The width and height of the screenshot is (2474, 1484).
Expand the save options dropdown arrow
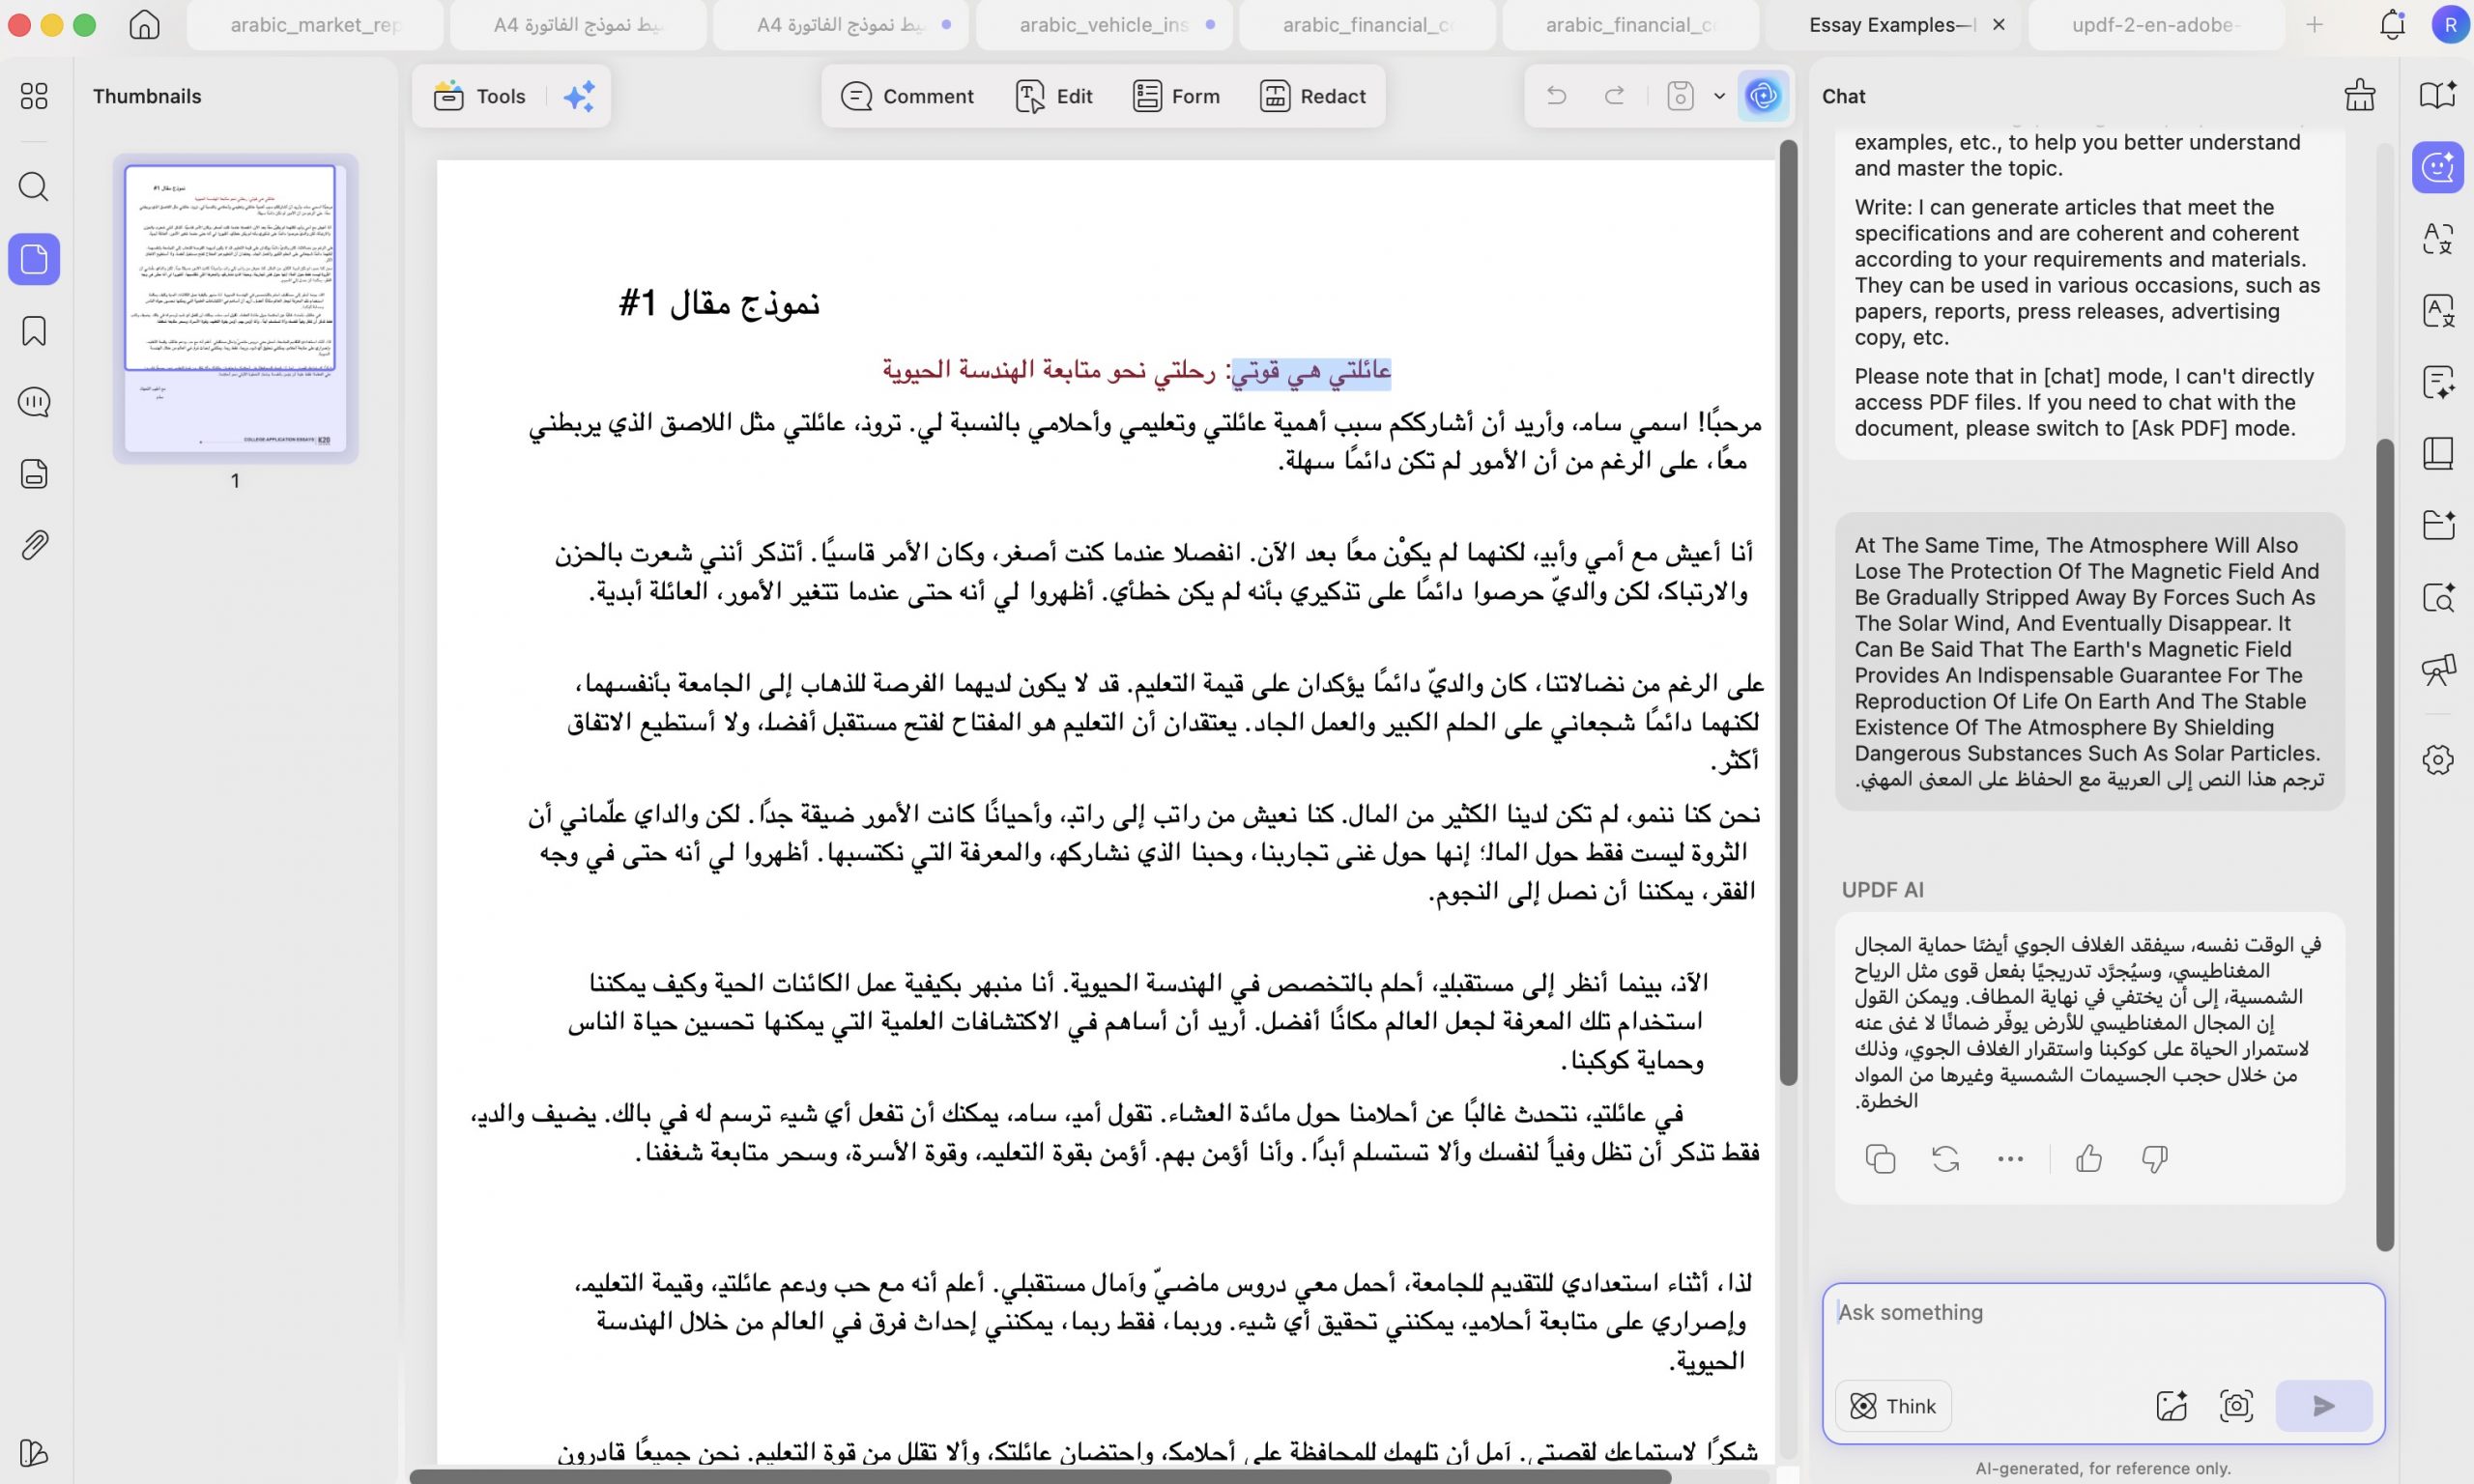click(x=1719, y=96)
